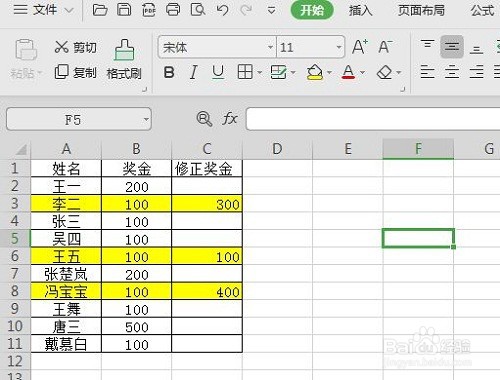The width and height of the screenshot is (500, 380).
Task: Set middle vertical alignment
Action: 452,47
